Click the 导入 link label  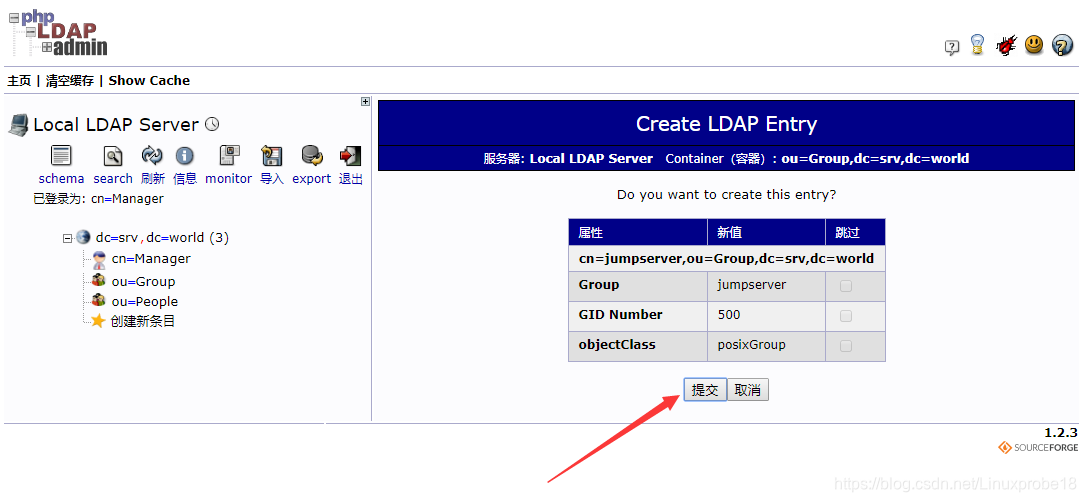[272, 179]
